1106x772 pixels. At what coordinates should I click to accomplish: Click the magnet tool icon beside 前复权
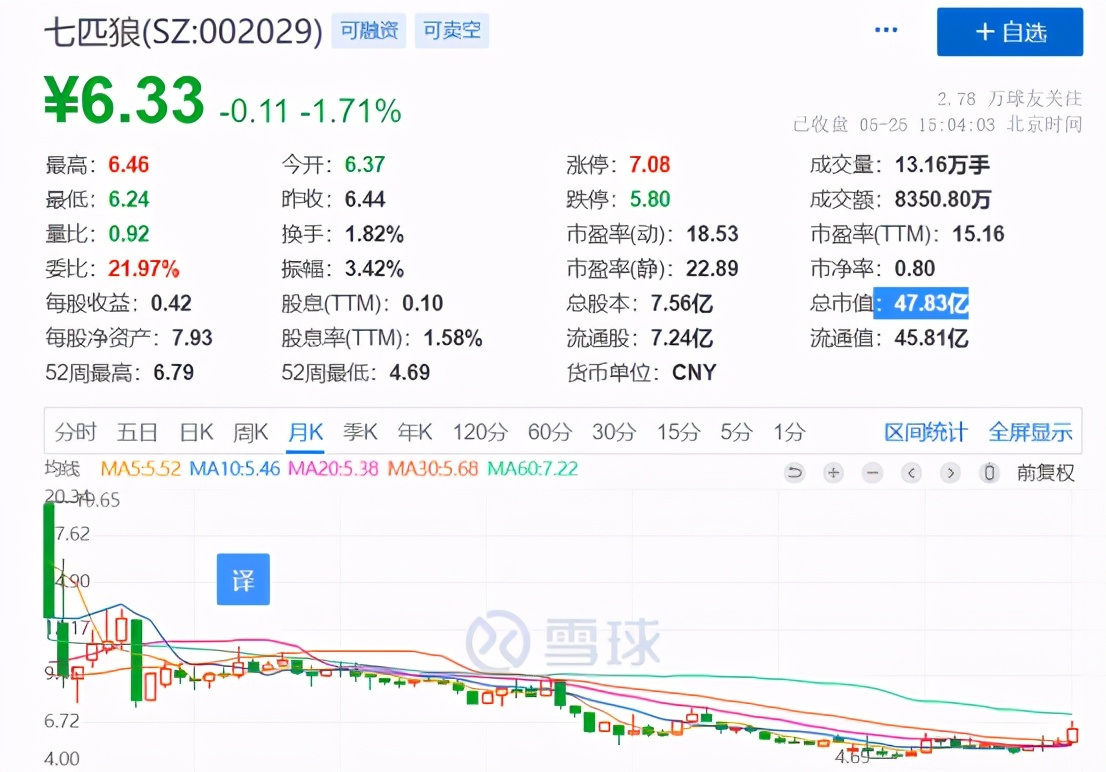(990, 472)
